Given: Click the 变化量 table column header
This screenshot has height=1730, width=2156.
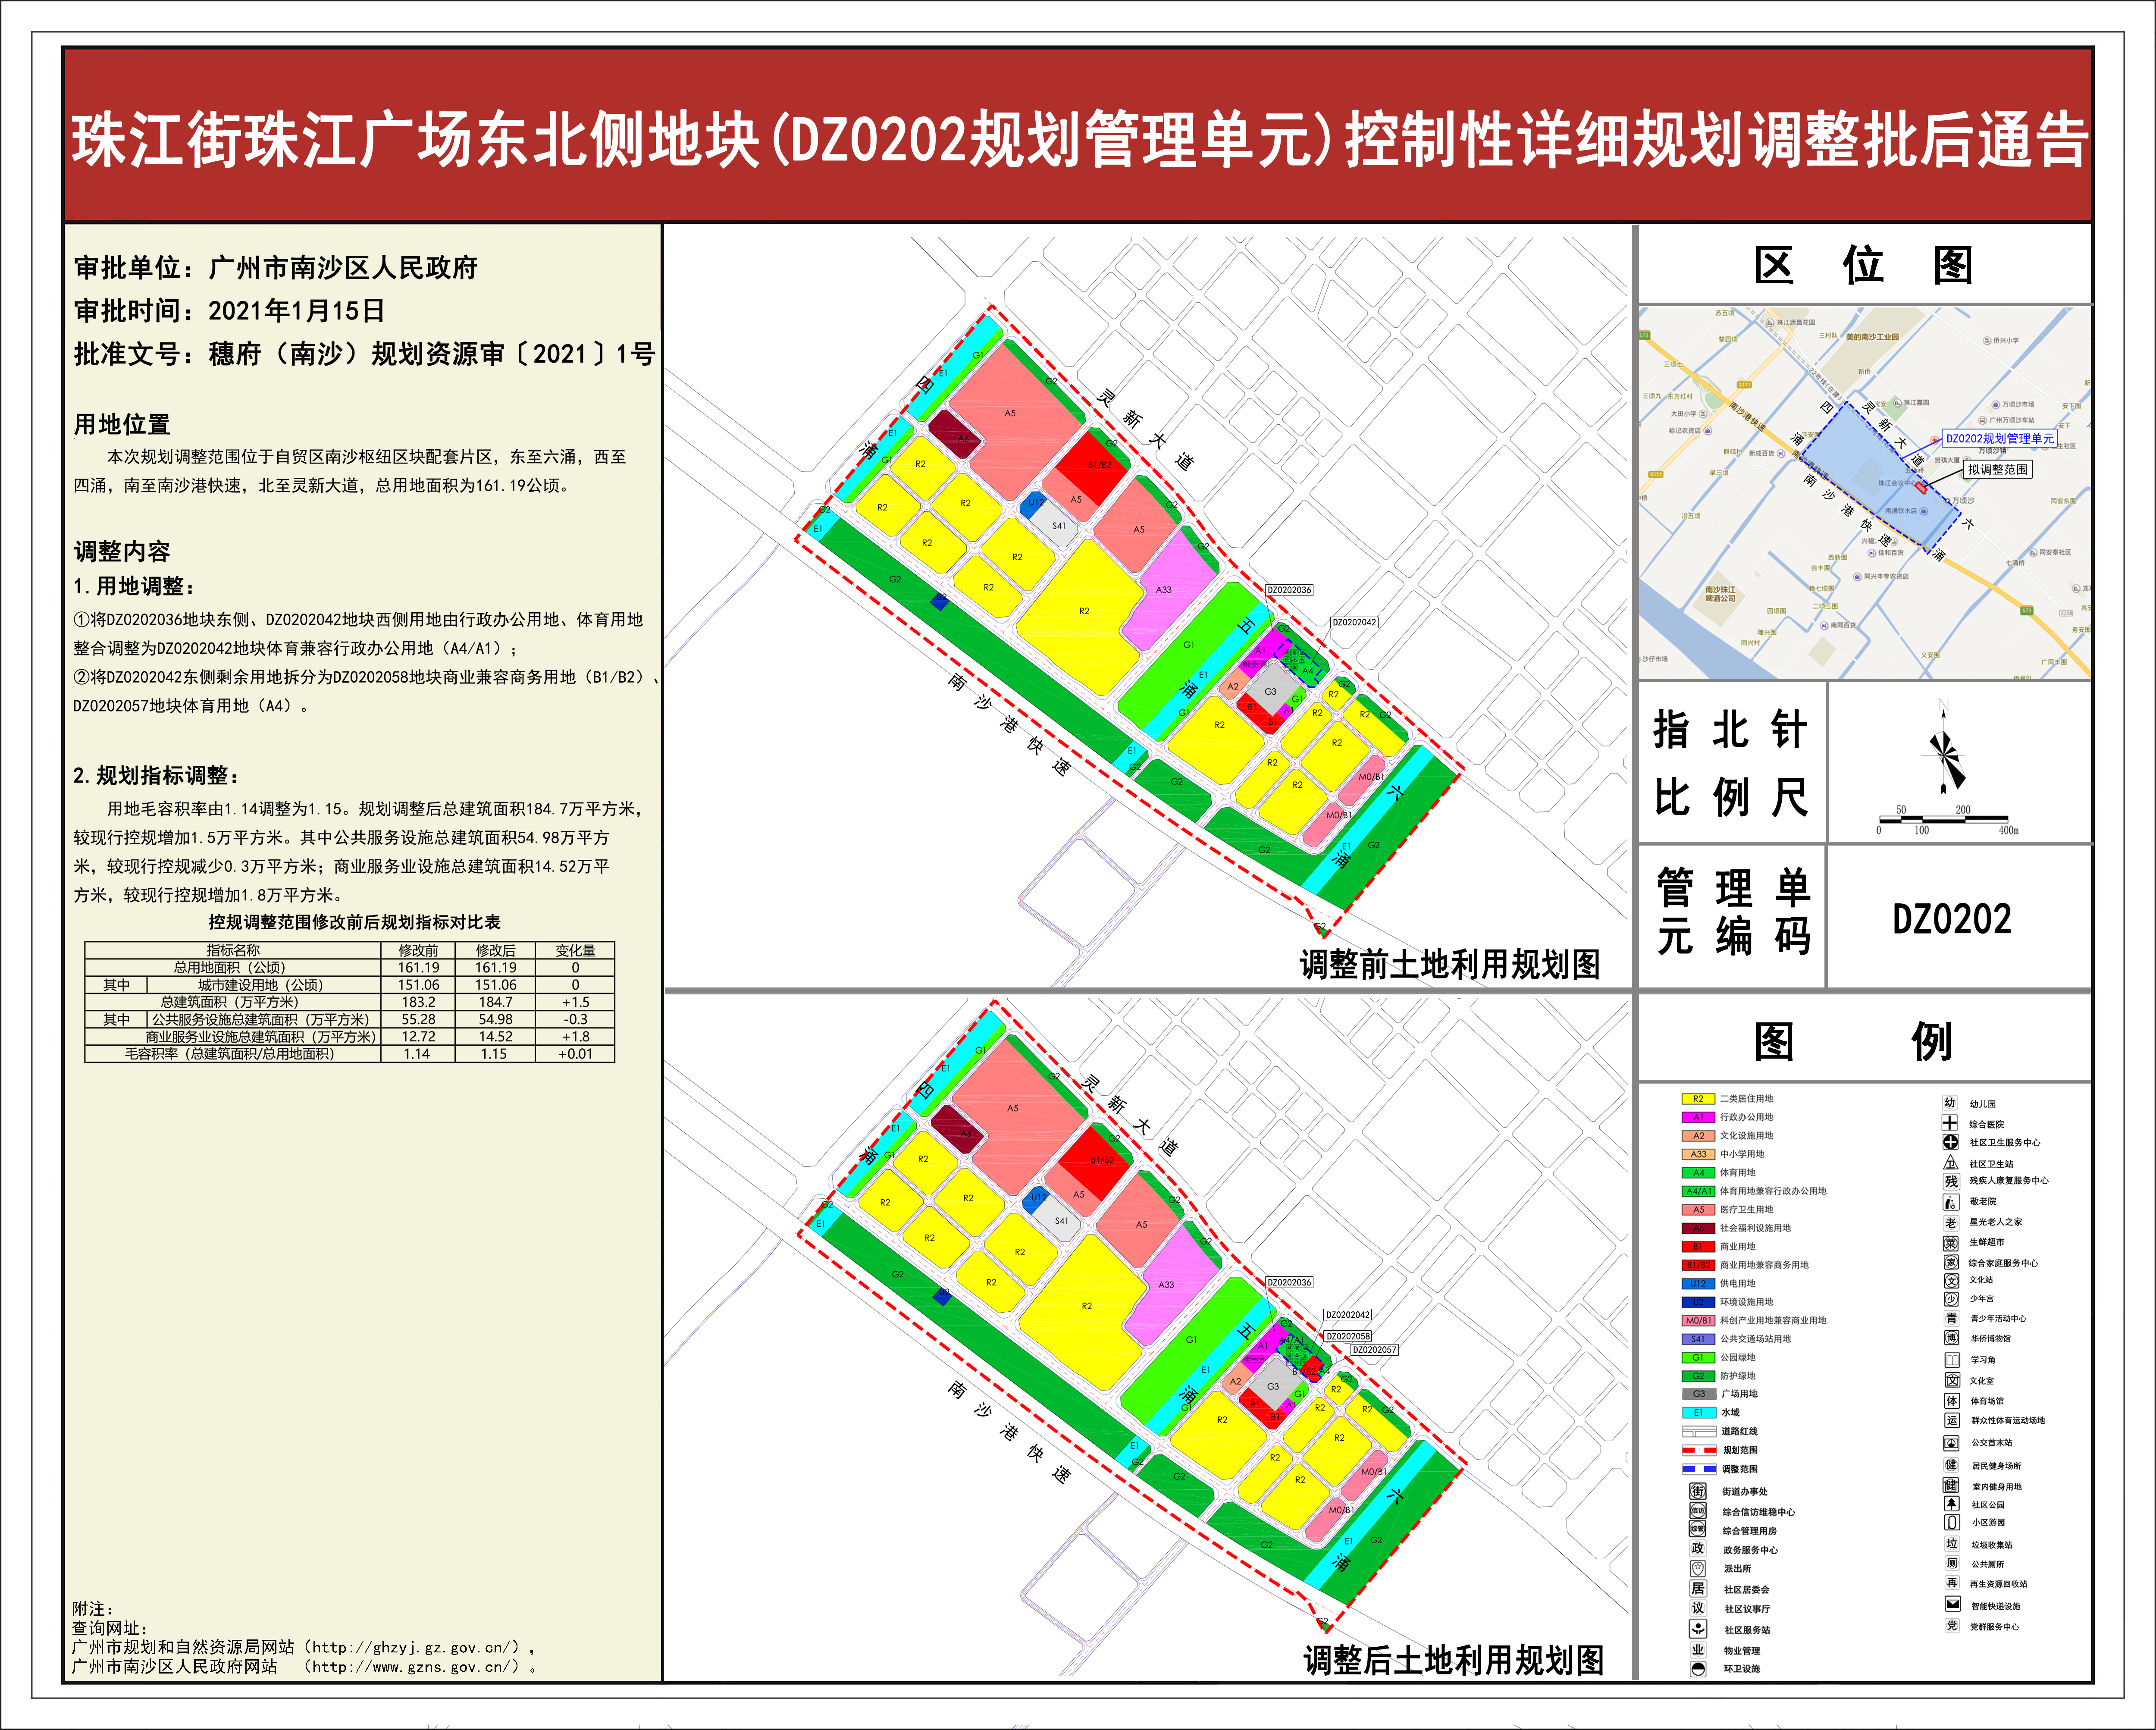Looking at the screenshot, I should click(575, 950).
